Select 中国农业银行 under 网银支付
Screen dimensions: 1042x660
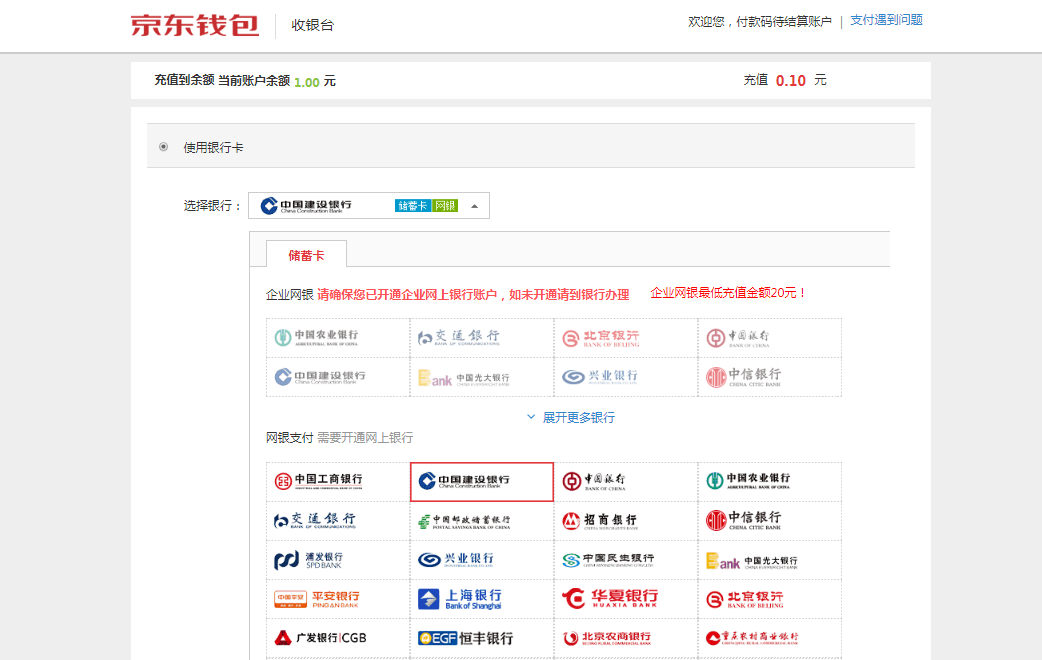pyautogui.click(x=770, y=481)
